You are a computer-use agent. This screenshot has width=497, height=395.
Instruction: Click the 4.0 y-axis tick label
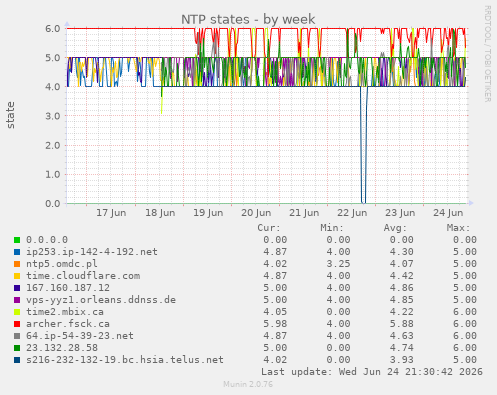pos(53,87)
